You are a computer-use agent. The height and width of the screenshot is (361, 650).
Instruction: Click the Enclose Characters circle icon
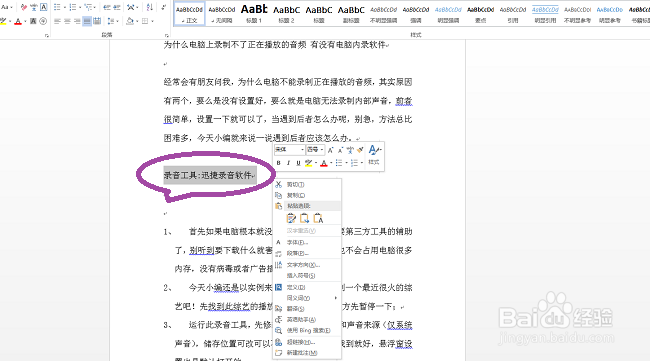(x=43, y=21)
